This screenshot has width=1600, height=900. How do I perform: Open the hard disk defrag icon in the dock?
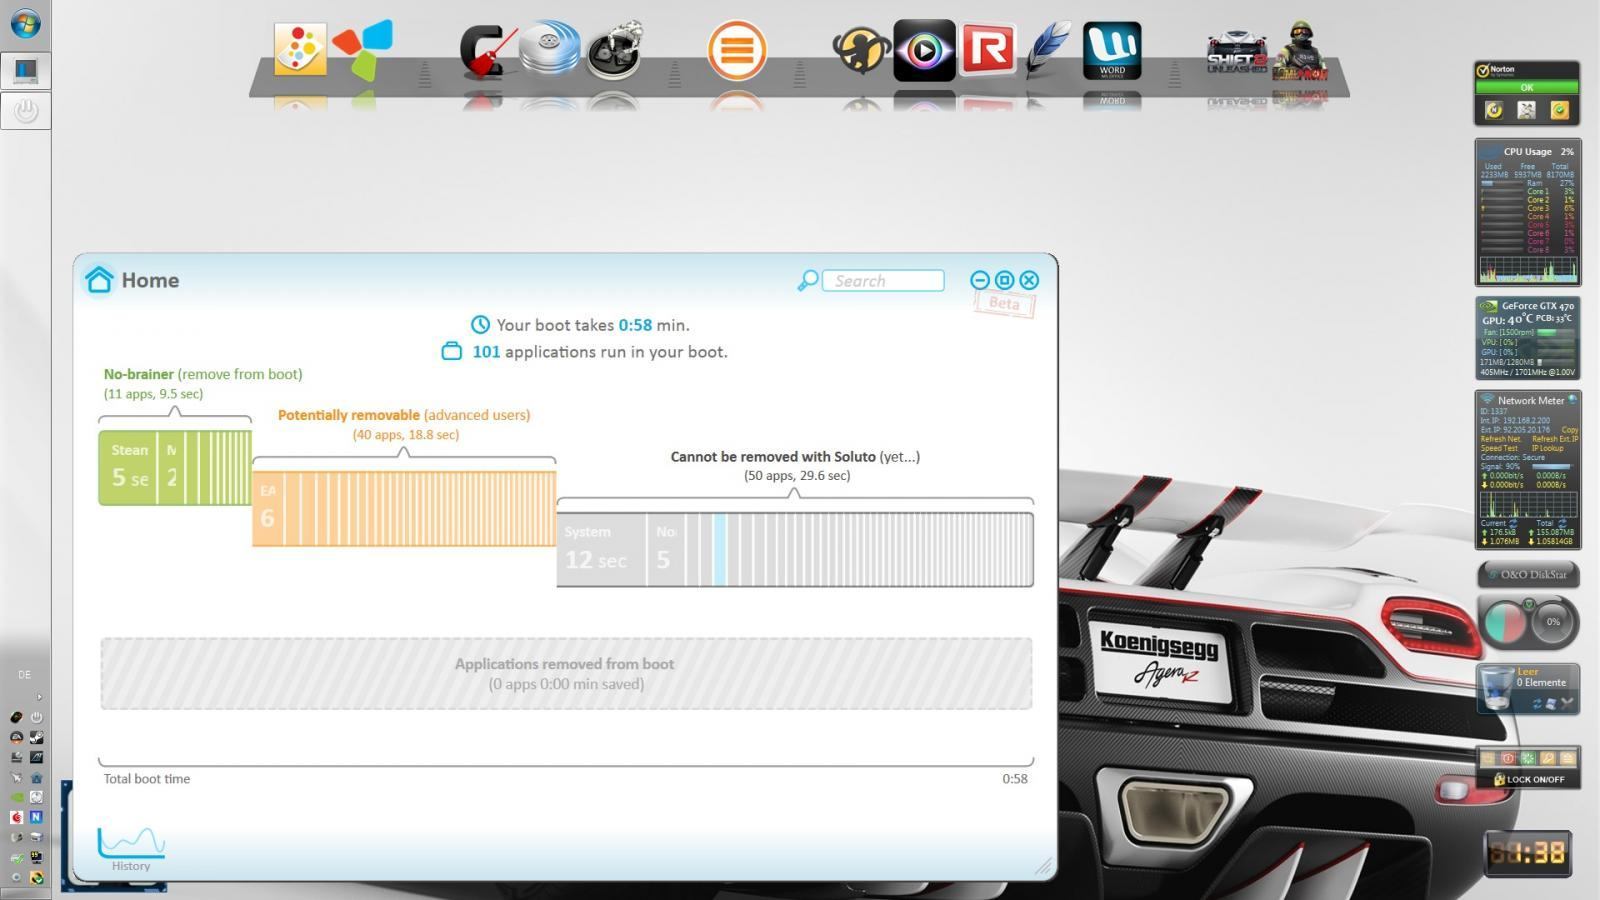[x=549, y=48]
